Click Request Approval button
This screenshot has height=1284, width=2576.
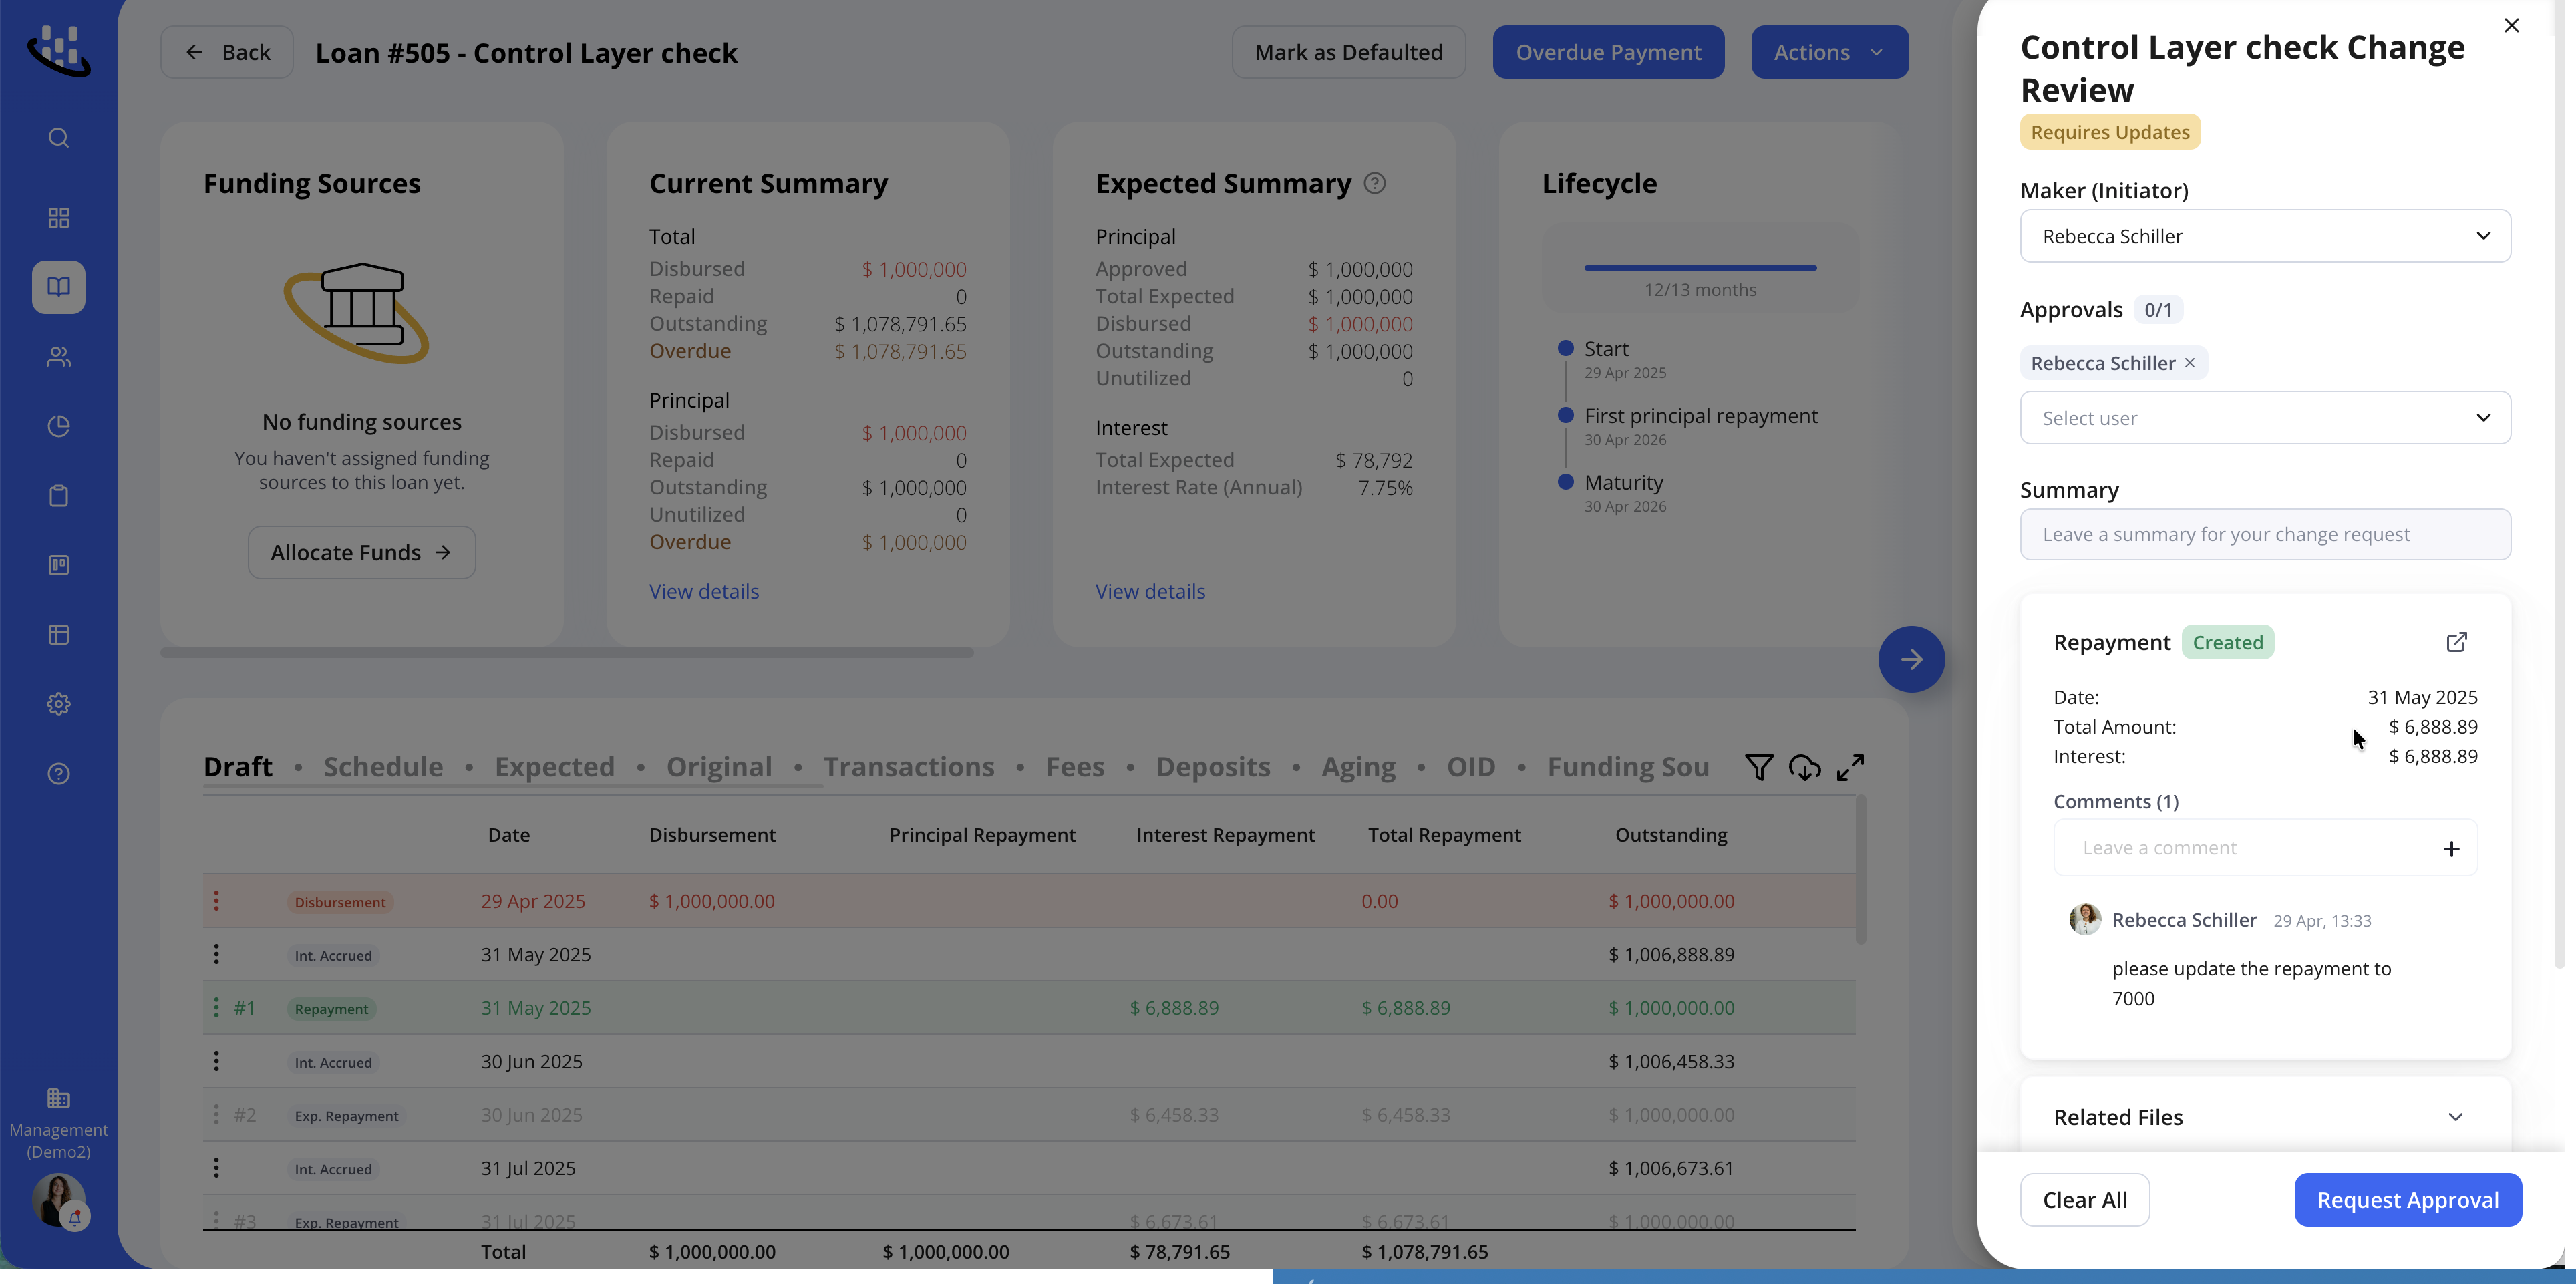pyautogui.click(x=2408, y=1200)
